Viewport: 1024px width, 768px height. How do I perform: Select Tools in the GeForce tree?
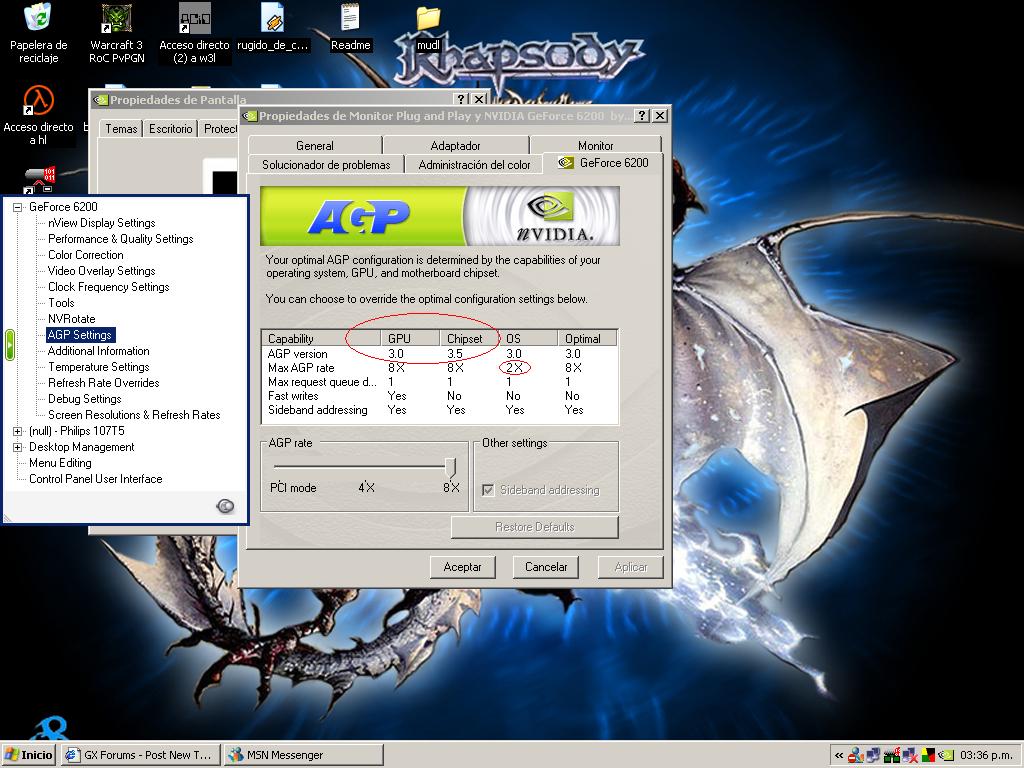(x=61, y=303)
